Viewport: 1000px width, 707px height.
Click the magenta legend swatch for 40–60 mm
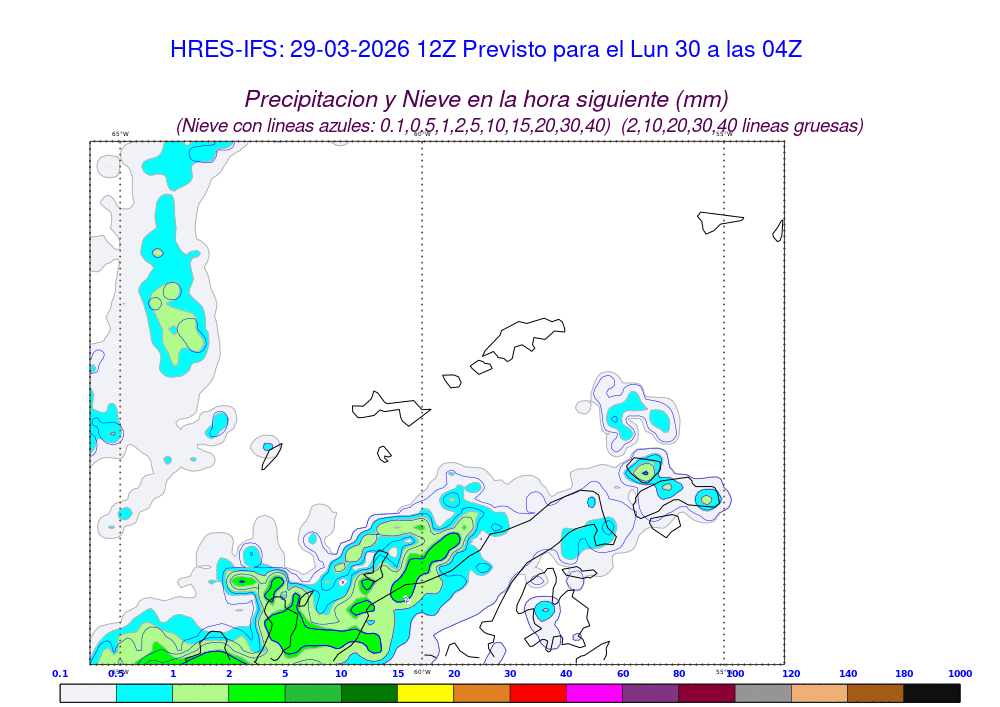pos(594,693)
